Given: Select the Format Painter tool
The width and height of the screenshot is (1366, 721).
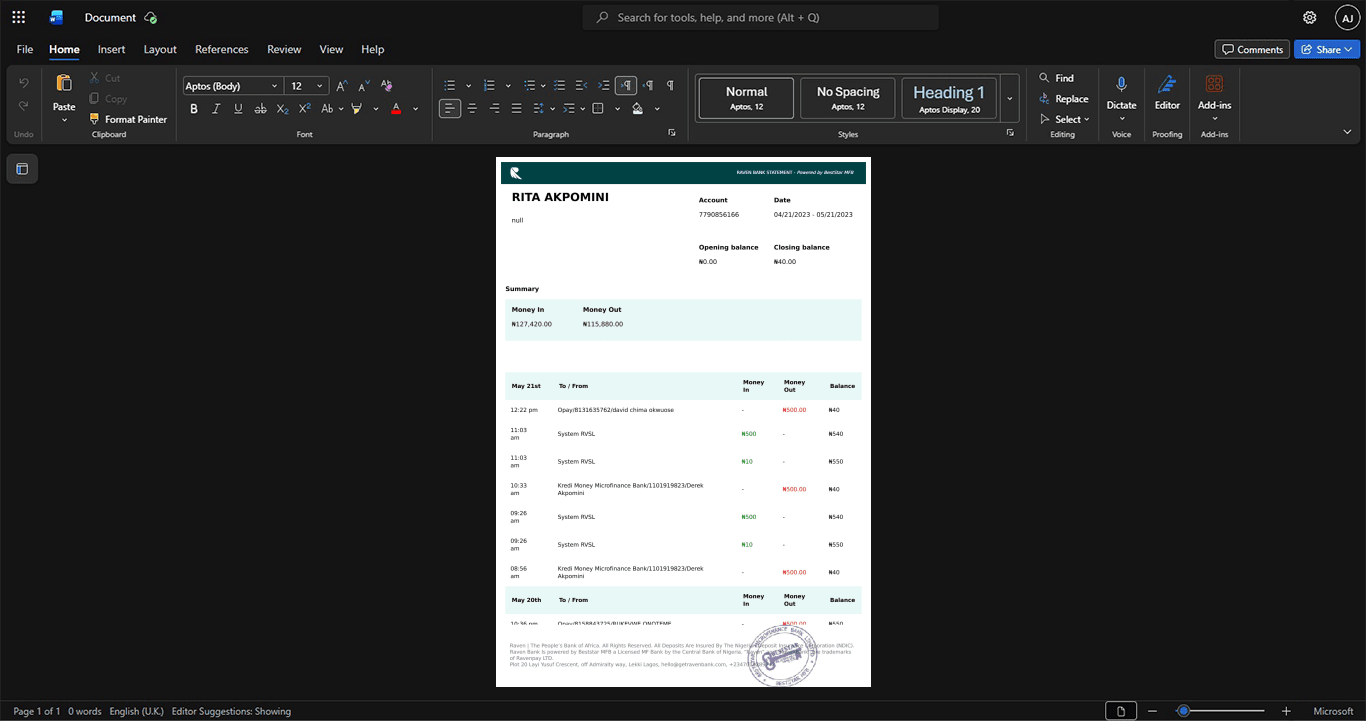Looking at the screenshot, I should [x=128, y=119].
